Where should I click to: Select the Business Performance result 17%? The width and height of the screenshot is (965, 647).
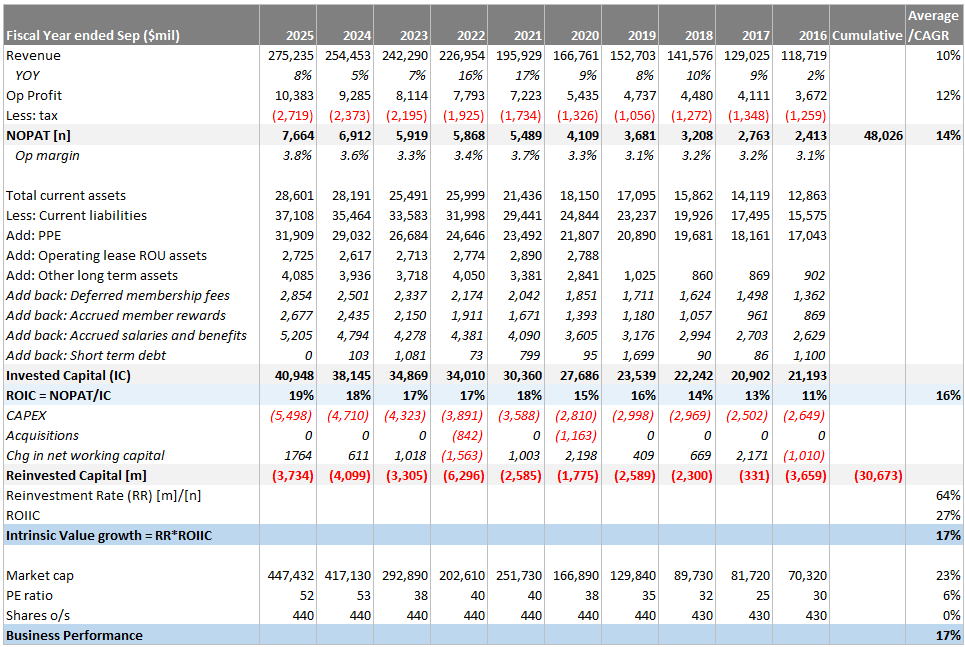pos(948,635)
